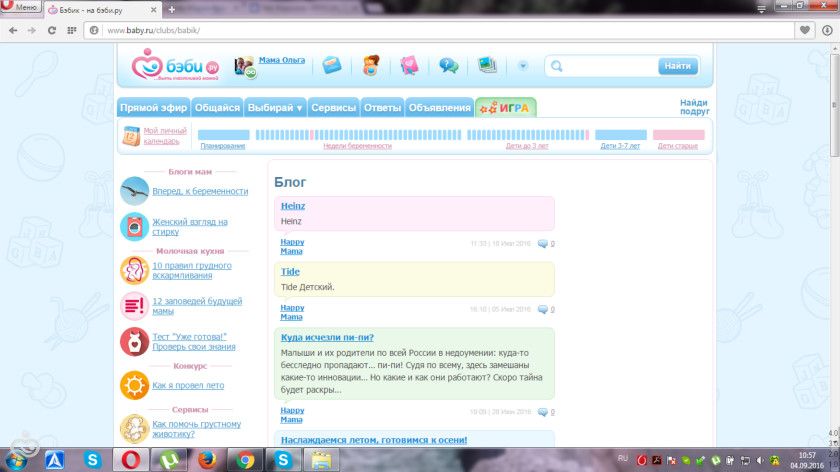Click the Дети до 3 лет timeline bar
Viewport: 840px width, 472px height.
point(528,135)
